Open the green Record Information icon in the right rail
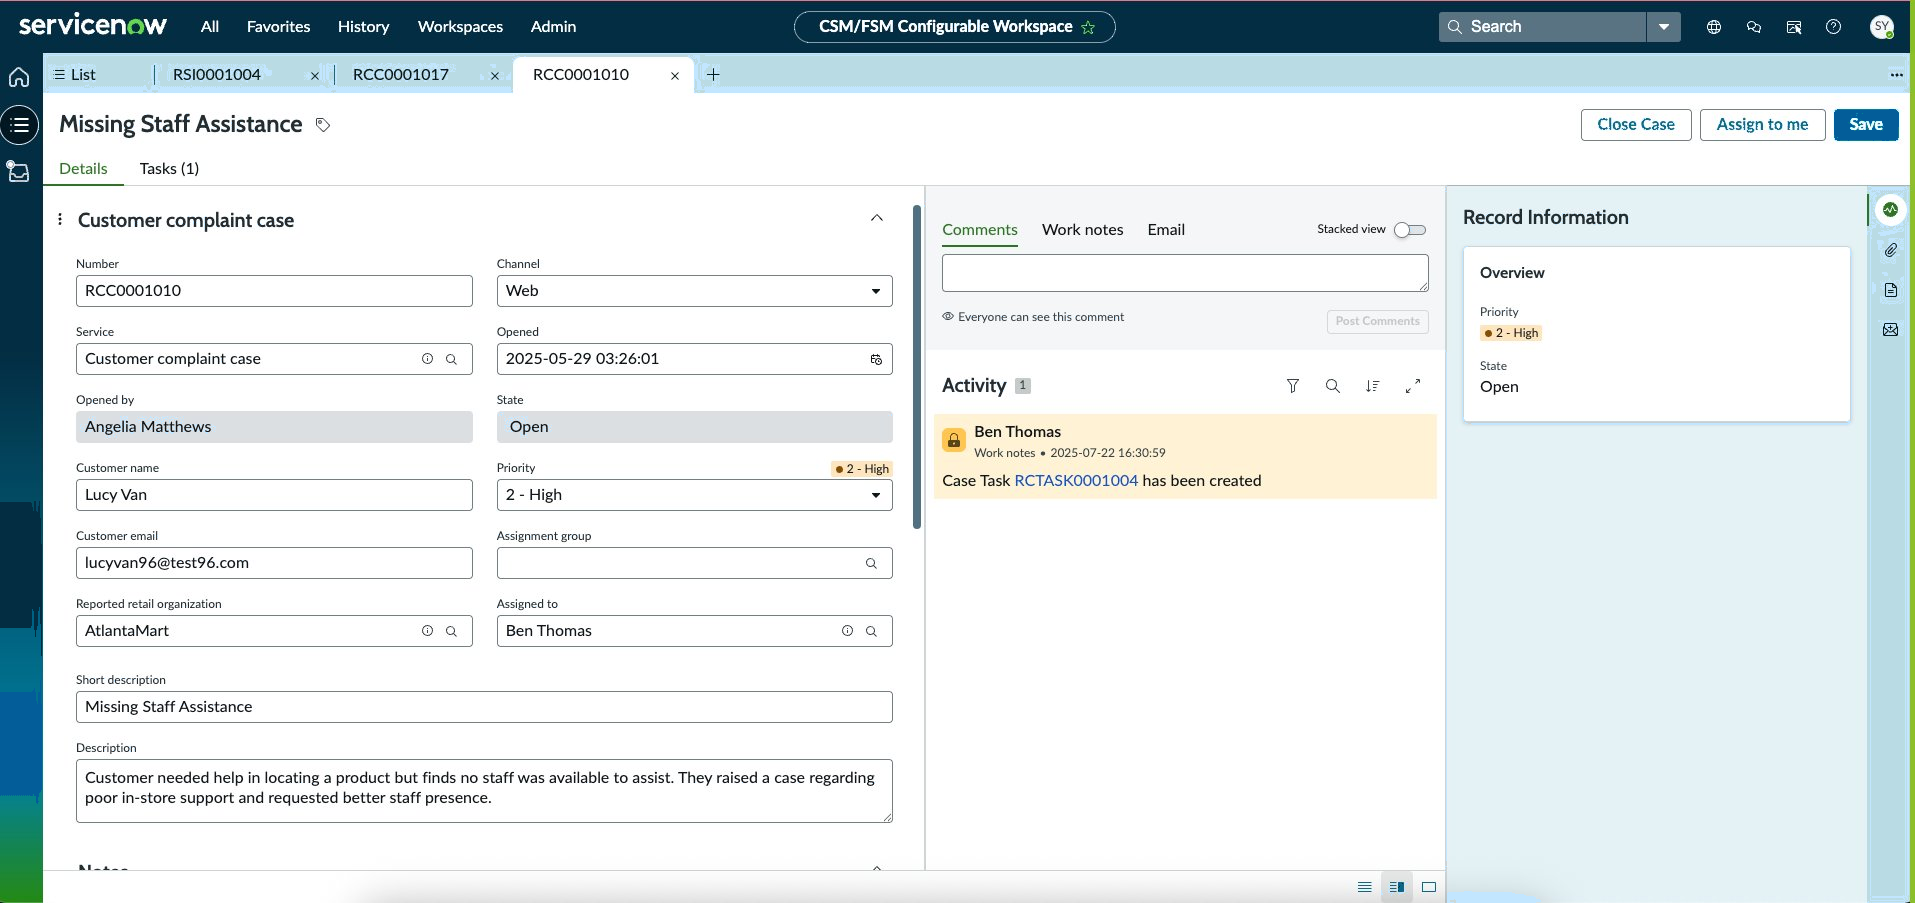1915x903 pixels. [x=1890, y=210]
